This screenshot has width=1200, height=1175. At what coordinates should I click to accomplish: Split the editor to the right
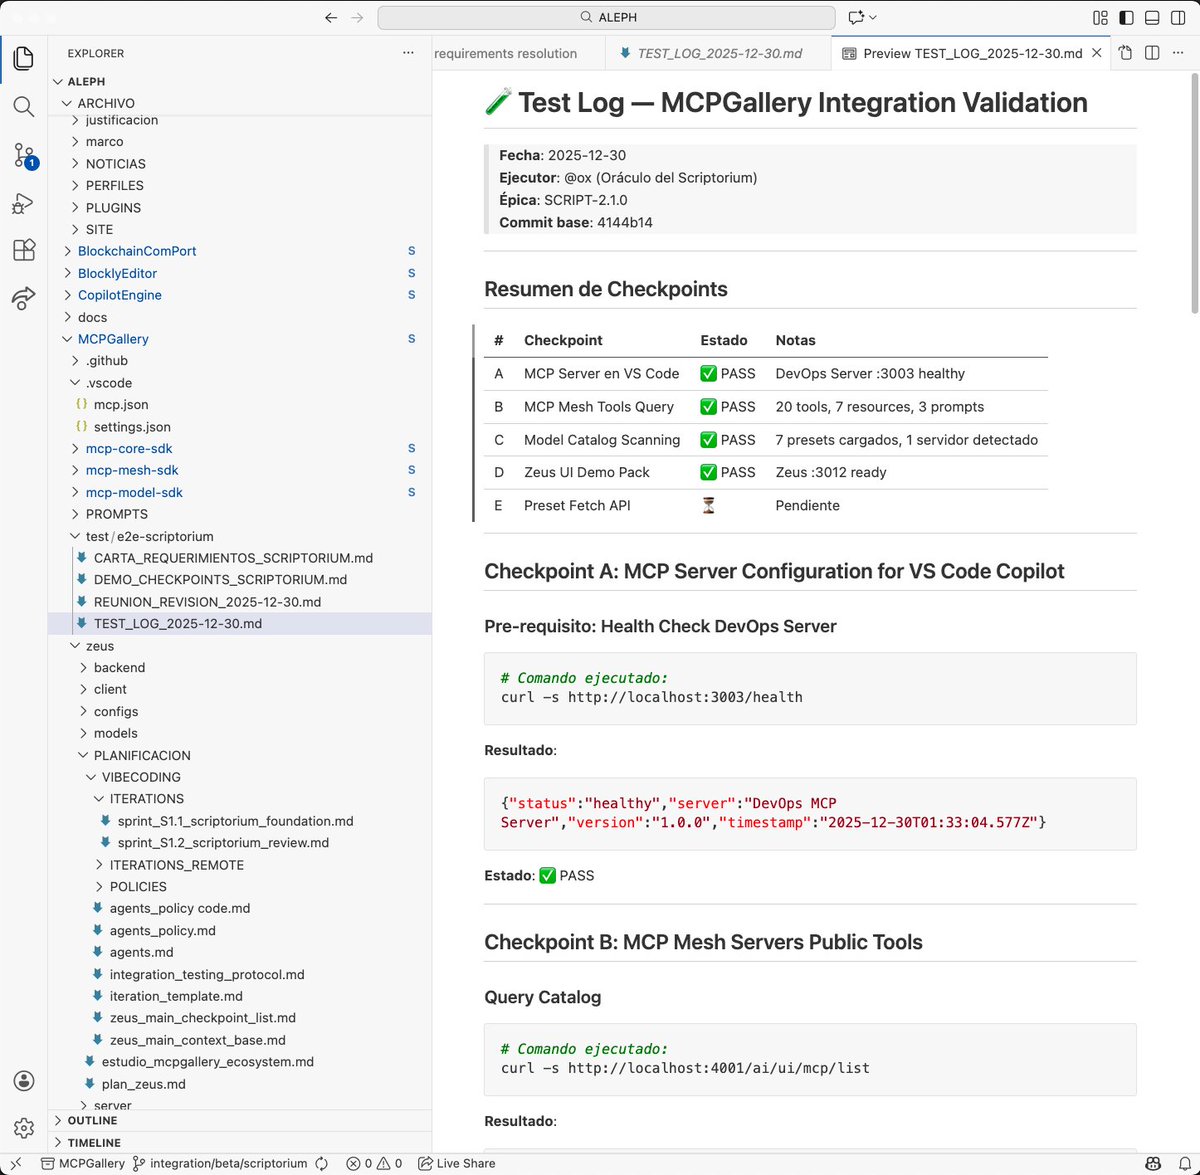point(1152,53)
